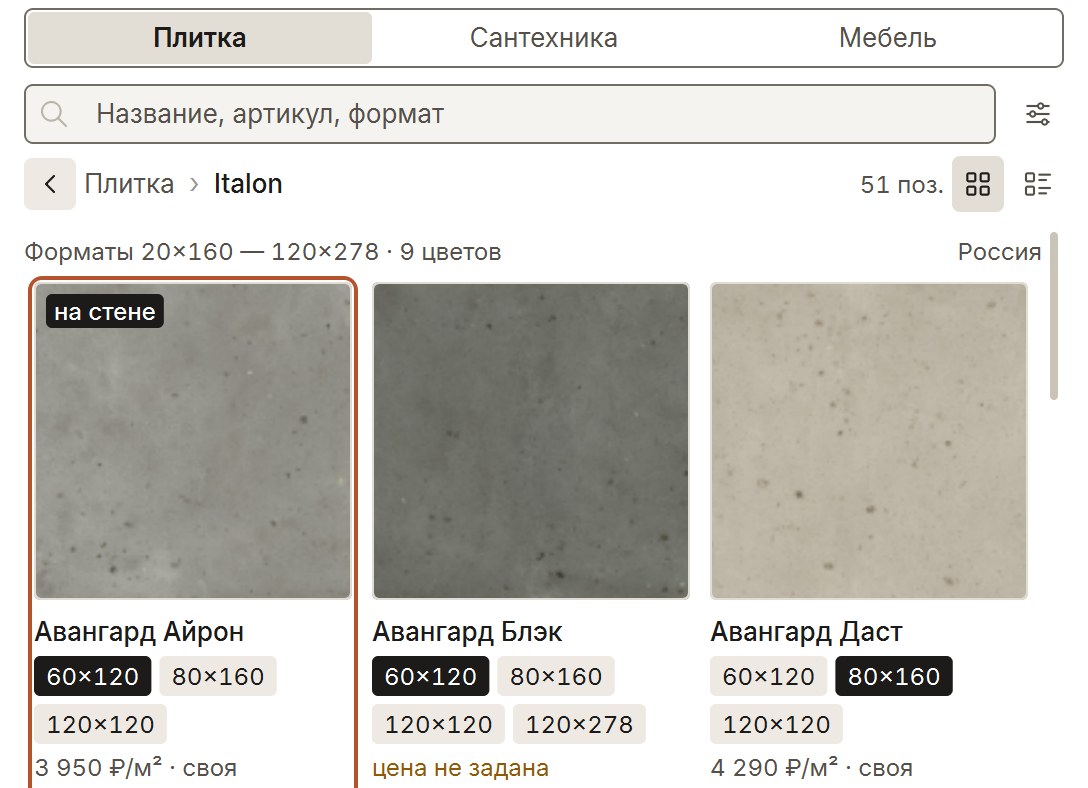Choose 120×120 format for Авангард Блэк
The width and height of the screenshot is (1088, 788).
(x=439, y=724)
